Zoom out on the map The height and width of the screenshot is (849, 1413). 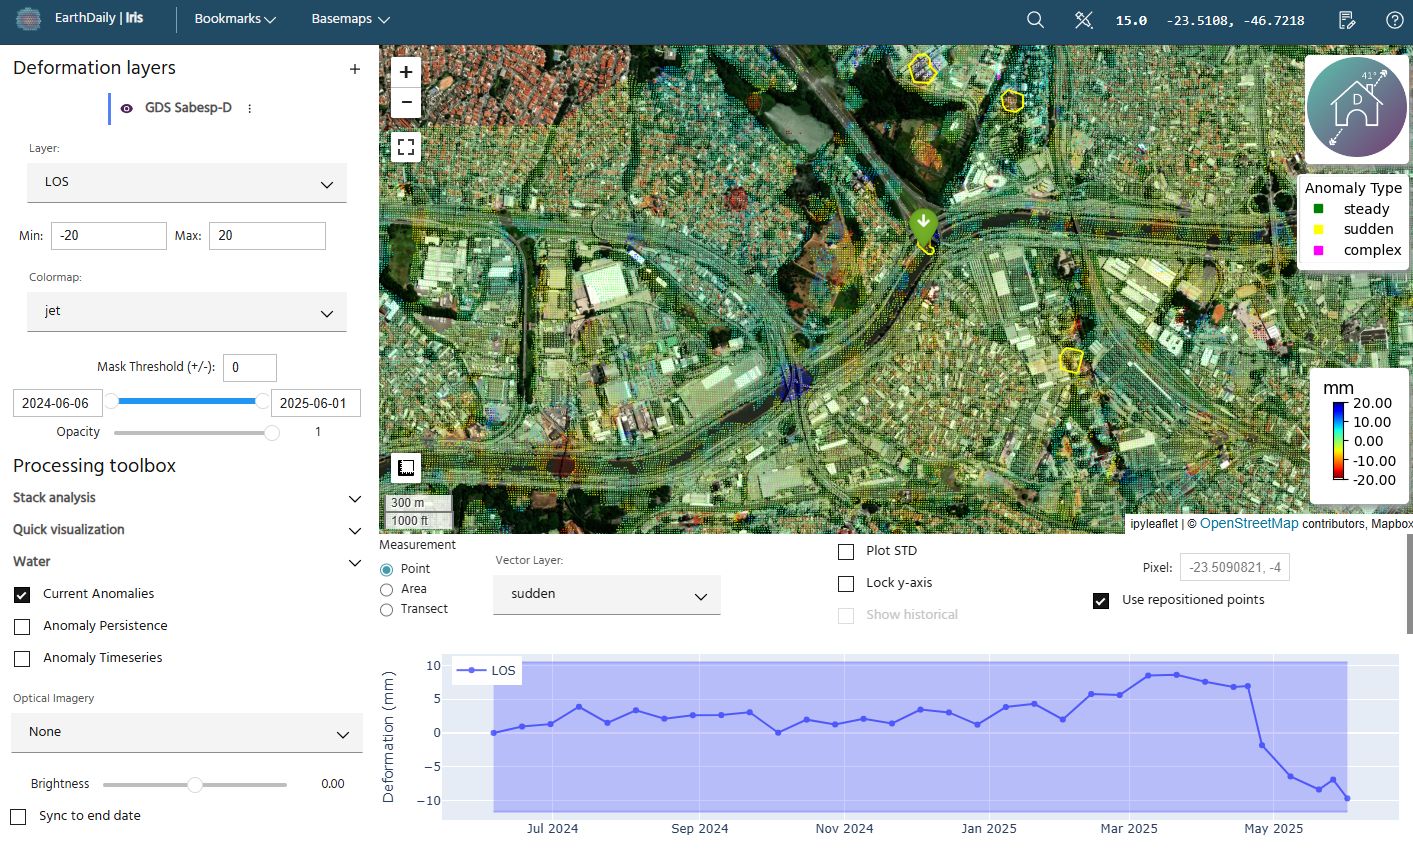point(406,102)
